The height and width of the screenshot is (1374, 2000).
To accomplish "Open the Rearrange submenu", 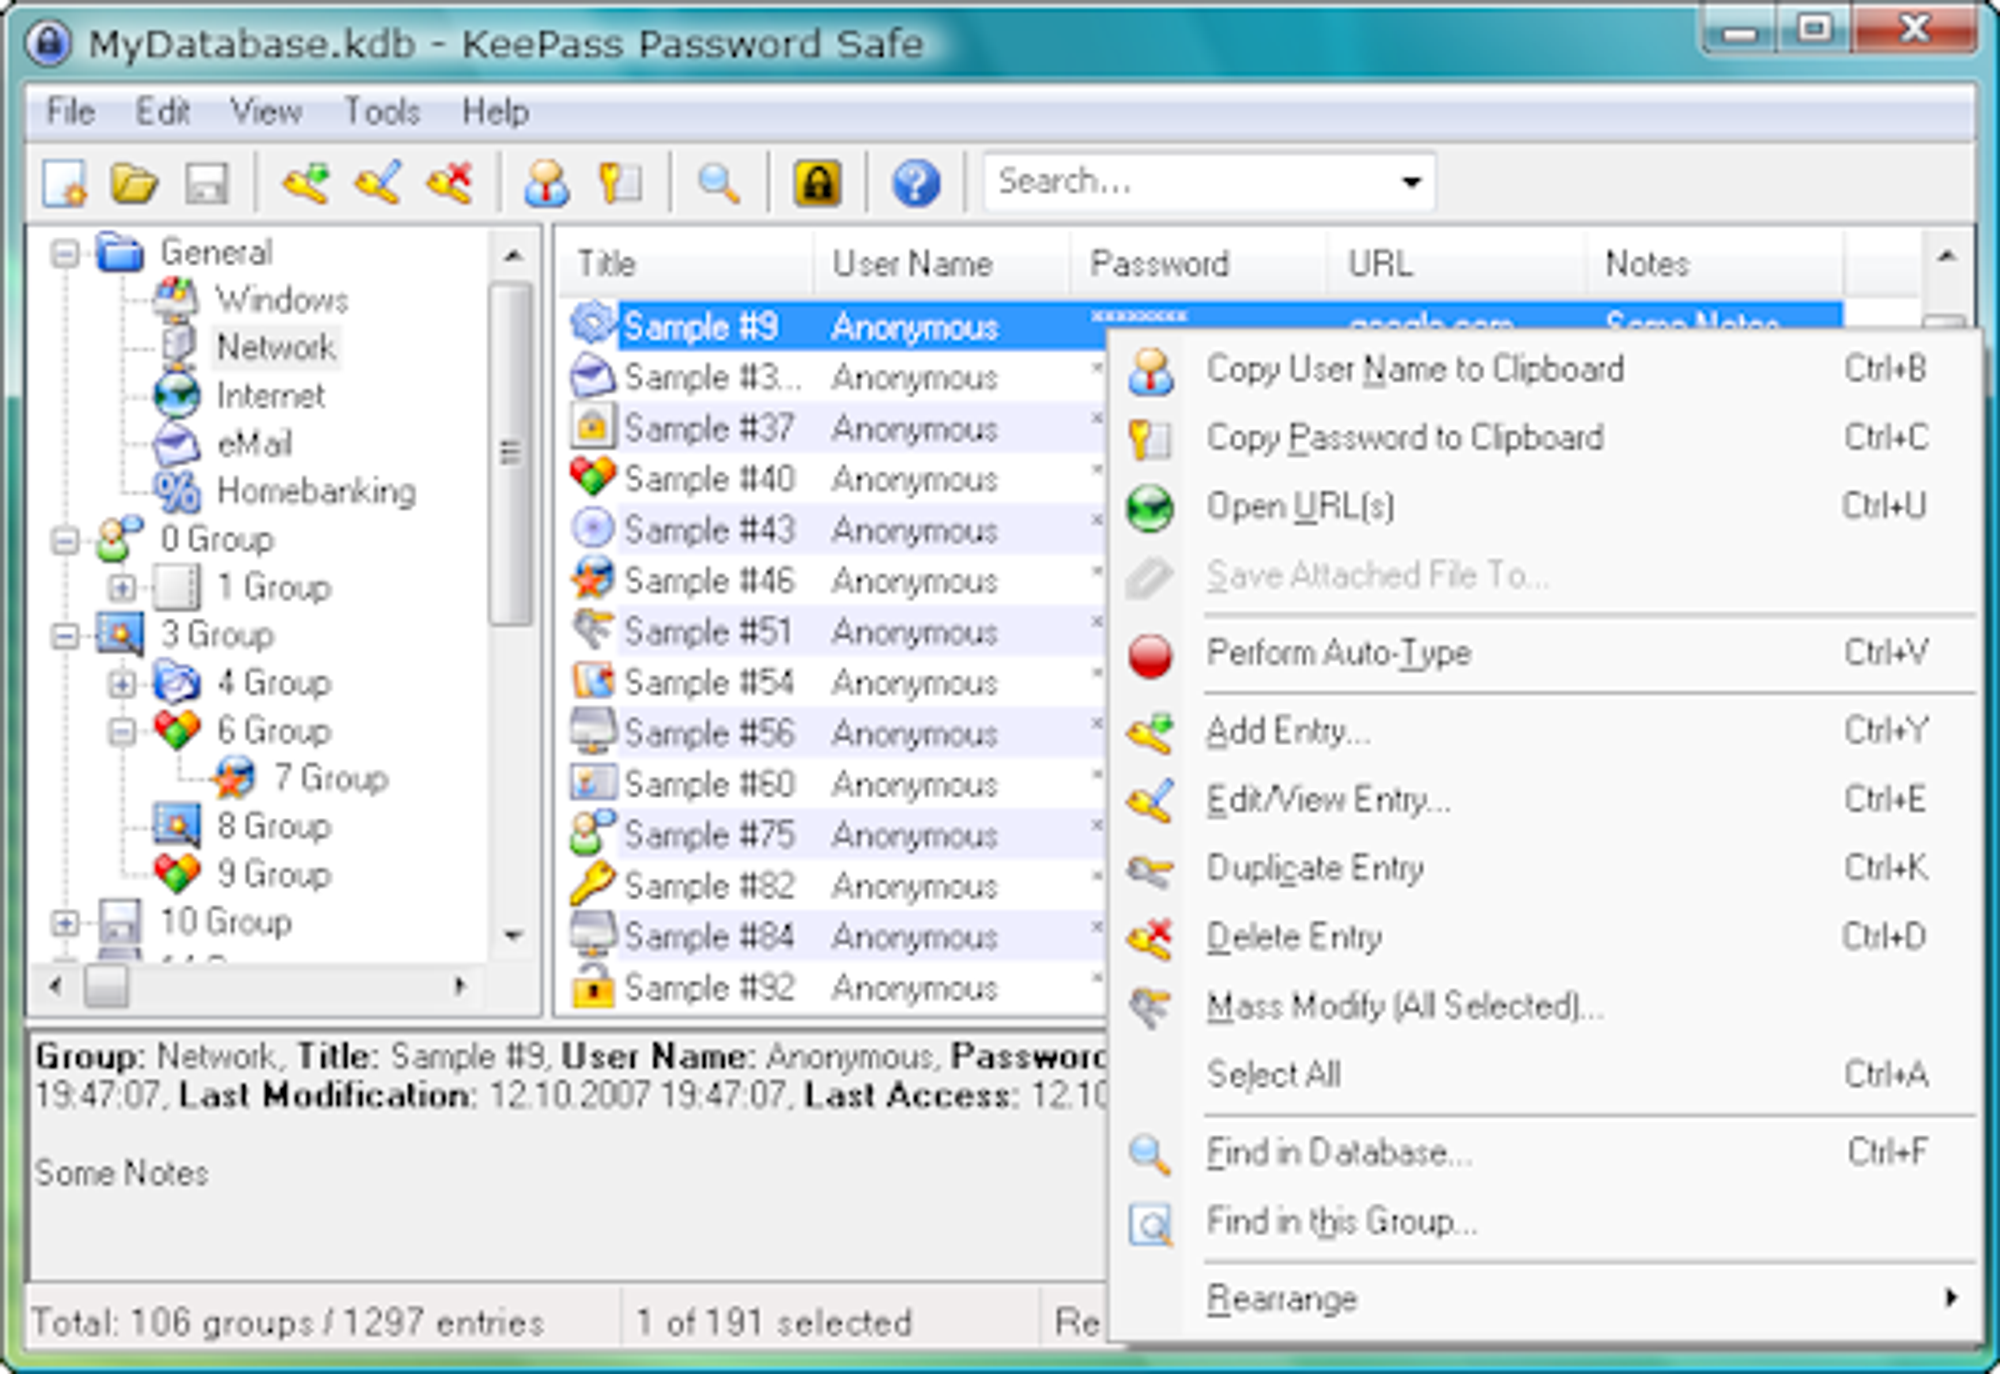I will click(x=1545, y=1298).
